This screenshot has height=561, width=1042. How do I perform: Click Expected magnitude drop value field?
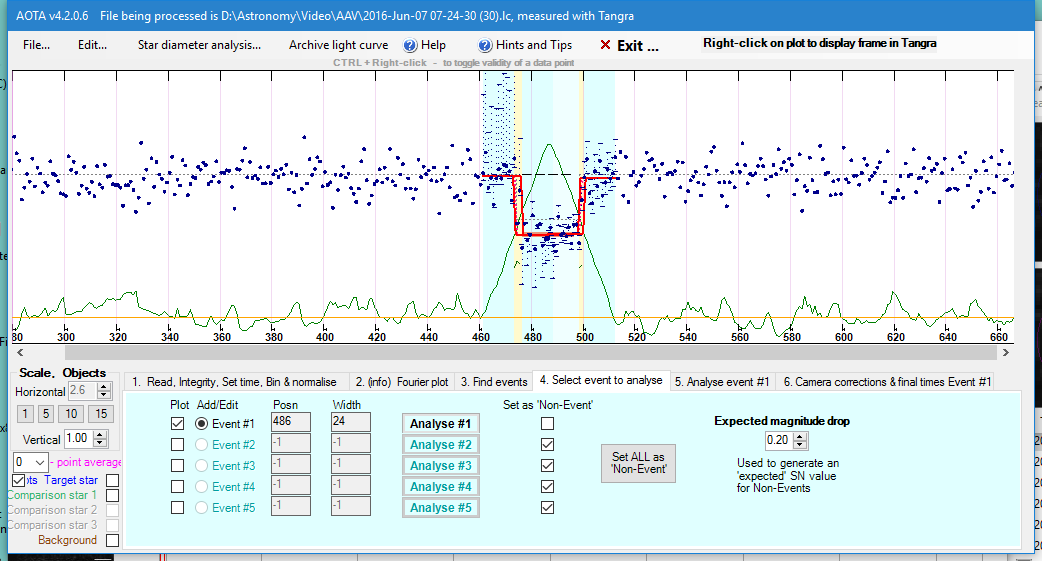pyautogui.click(x=780, y=440)
